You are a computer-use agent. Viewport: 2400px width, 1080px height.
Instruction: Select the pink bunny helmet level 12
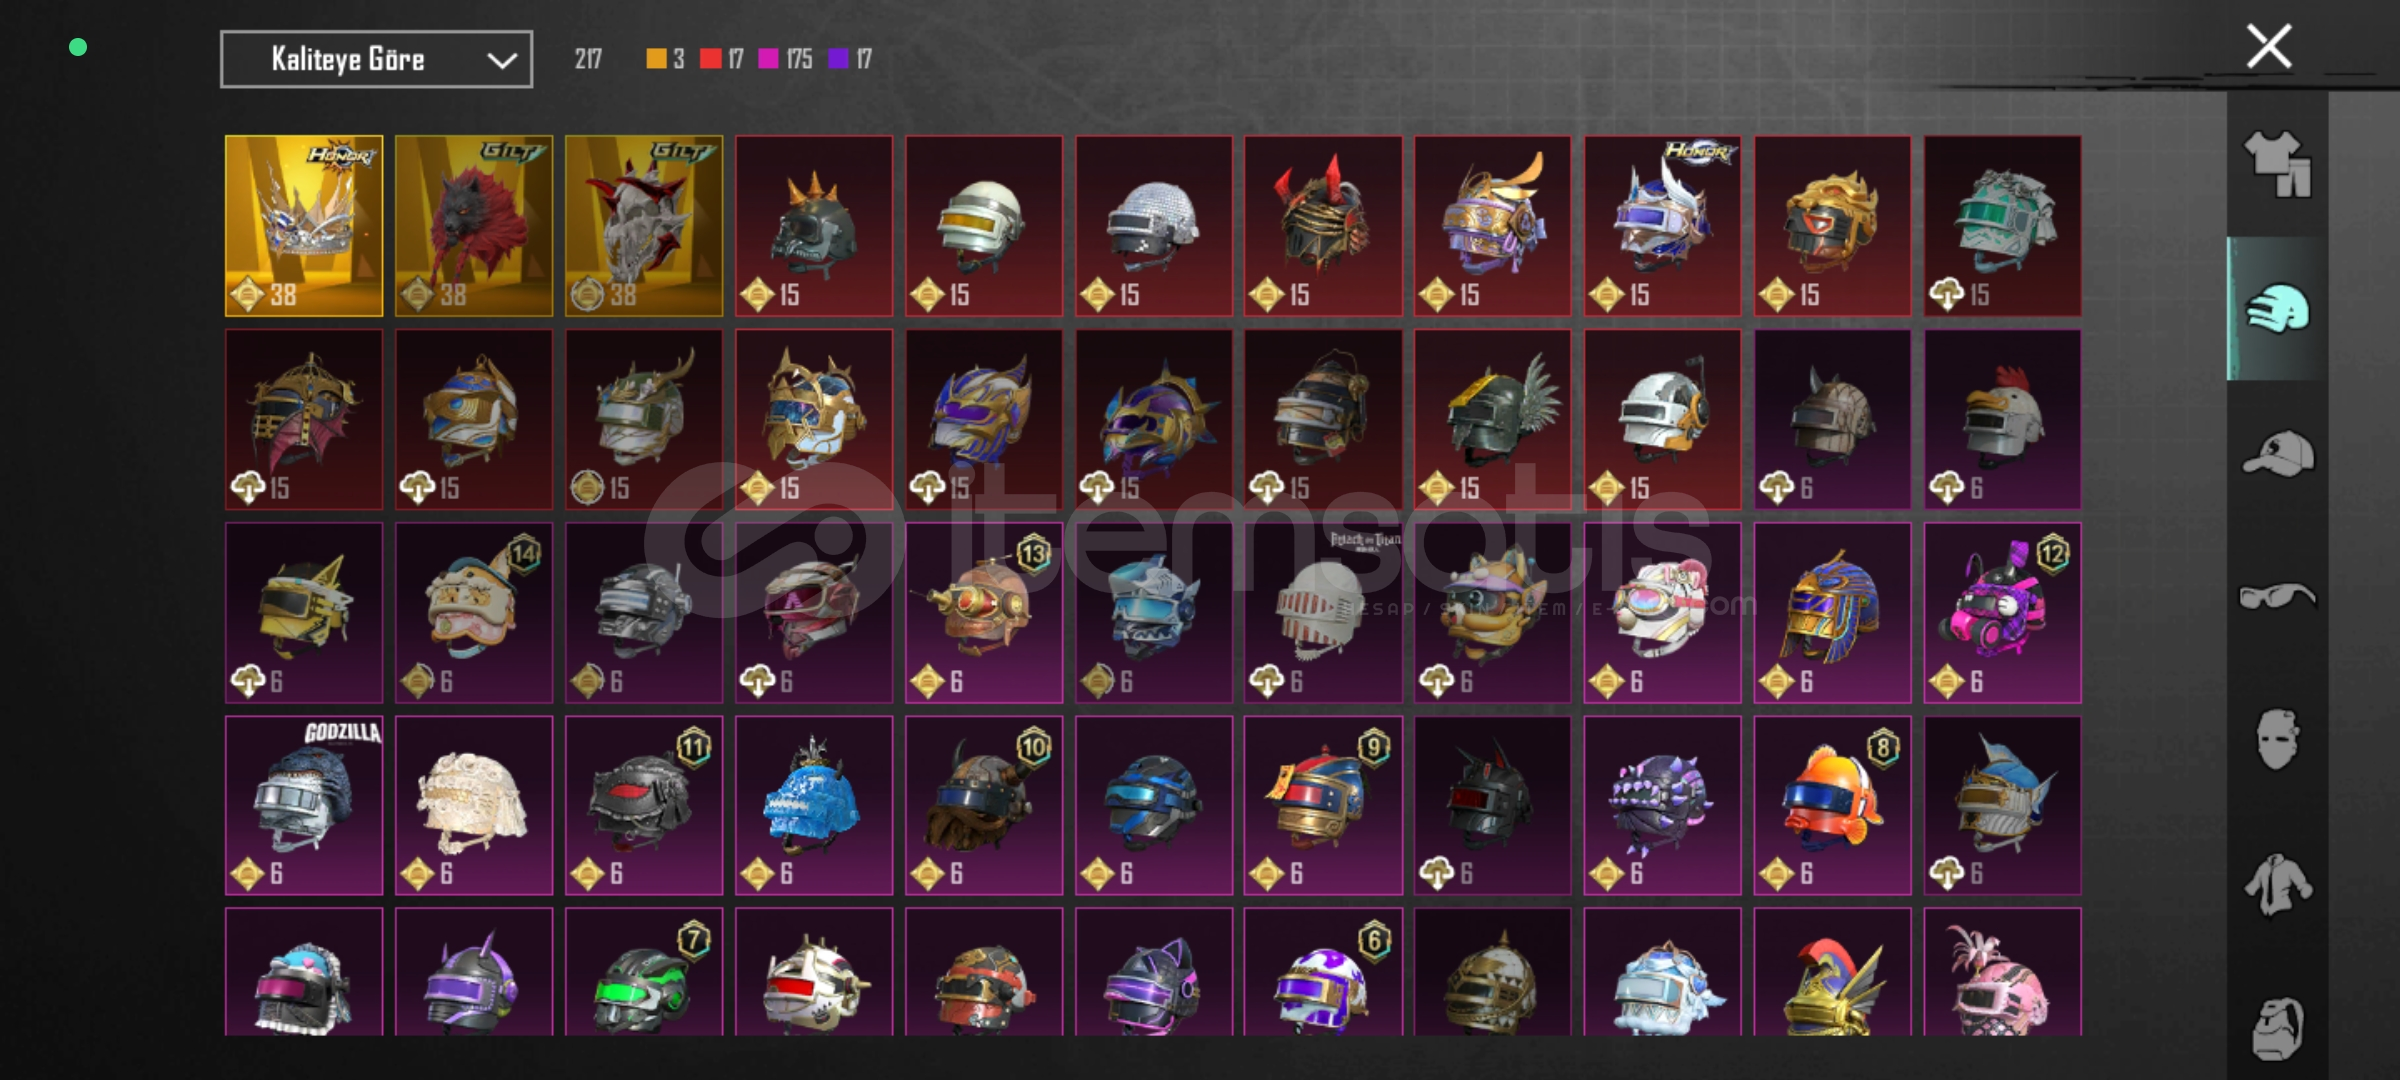(x=2002, y=612)
